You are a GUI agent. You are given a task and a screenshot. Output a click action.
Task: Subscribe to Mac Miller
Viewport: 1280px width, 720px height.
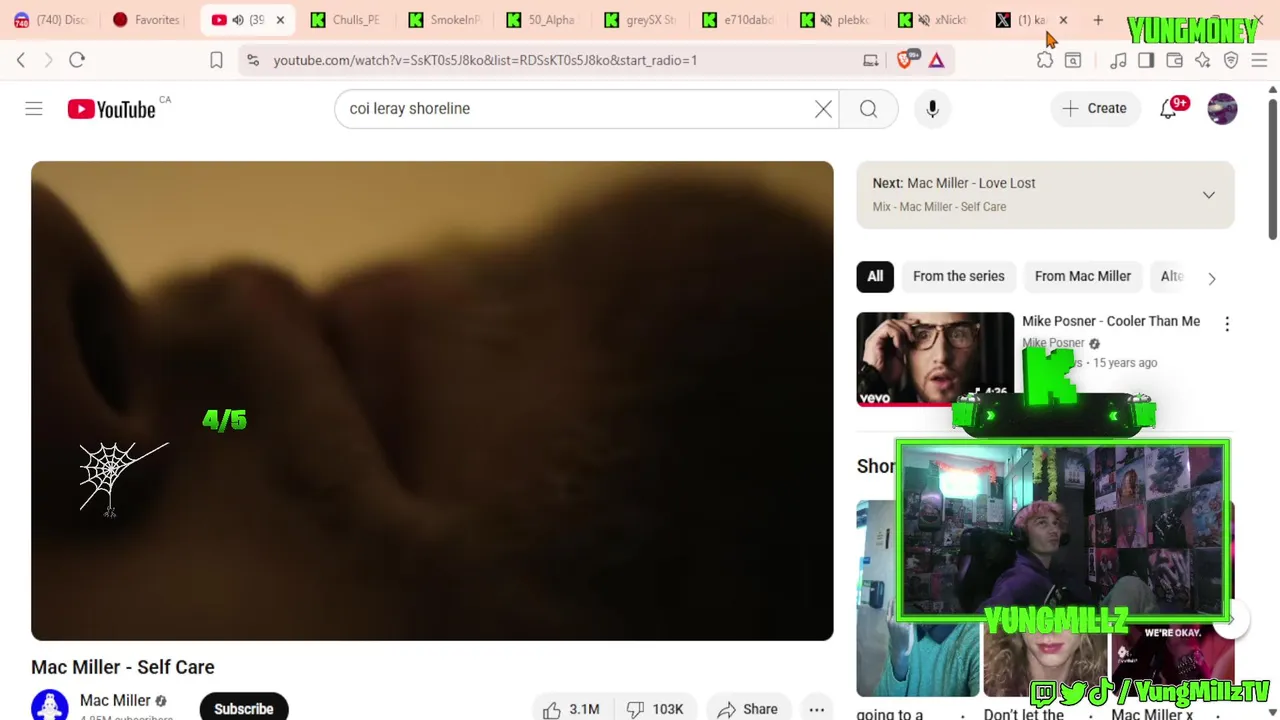tap(244, 708)
